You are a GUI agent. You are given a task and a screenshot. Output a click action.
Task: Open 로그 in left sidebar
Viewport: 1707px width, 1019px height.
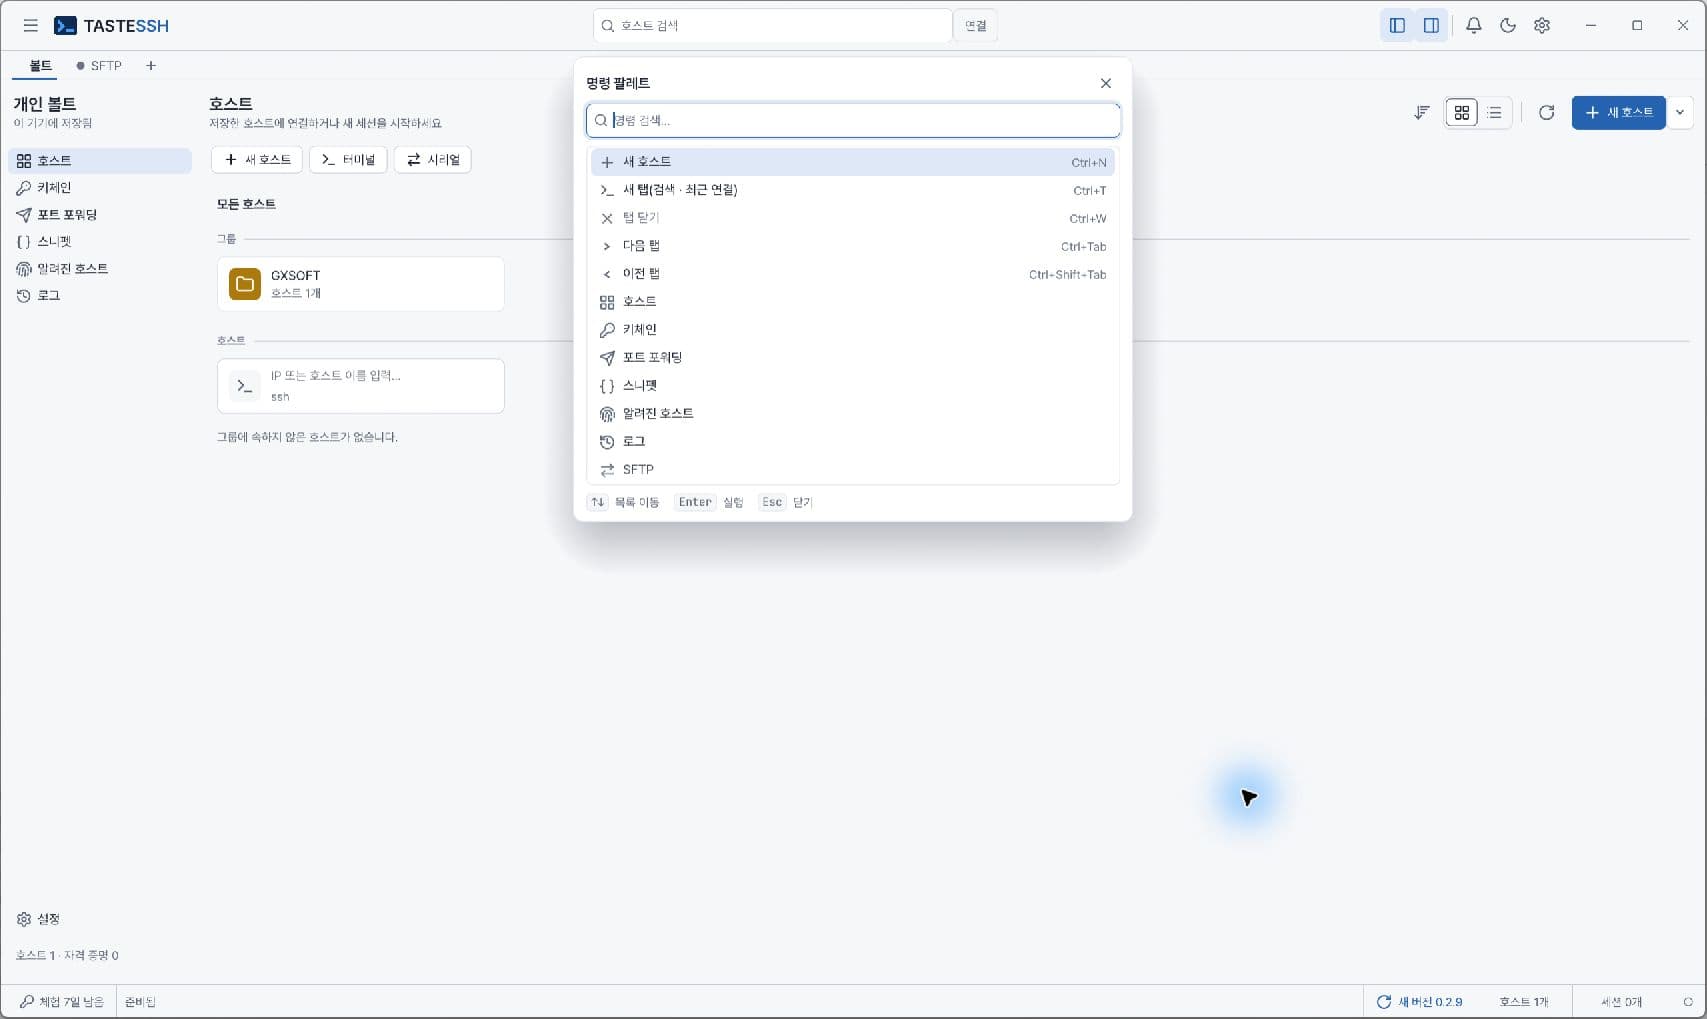tap(100, 296)
